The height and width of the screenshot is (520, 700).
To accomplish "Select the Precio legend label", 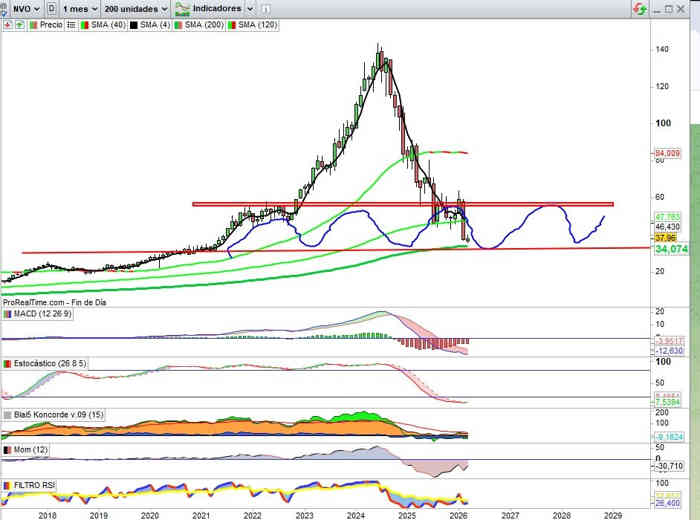I will pyautogui.click(x=50, y=24).
